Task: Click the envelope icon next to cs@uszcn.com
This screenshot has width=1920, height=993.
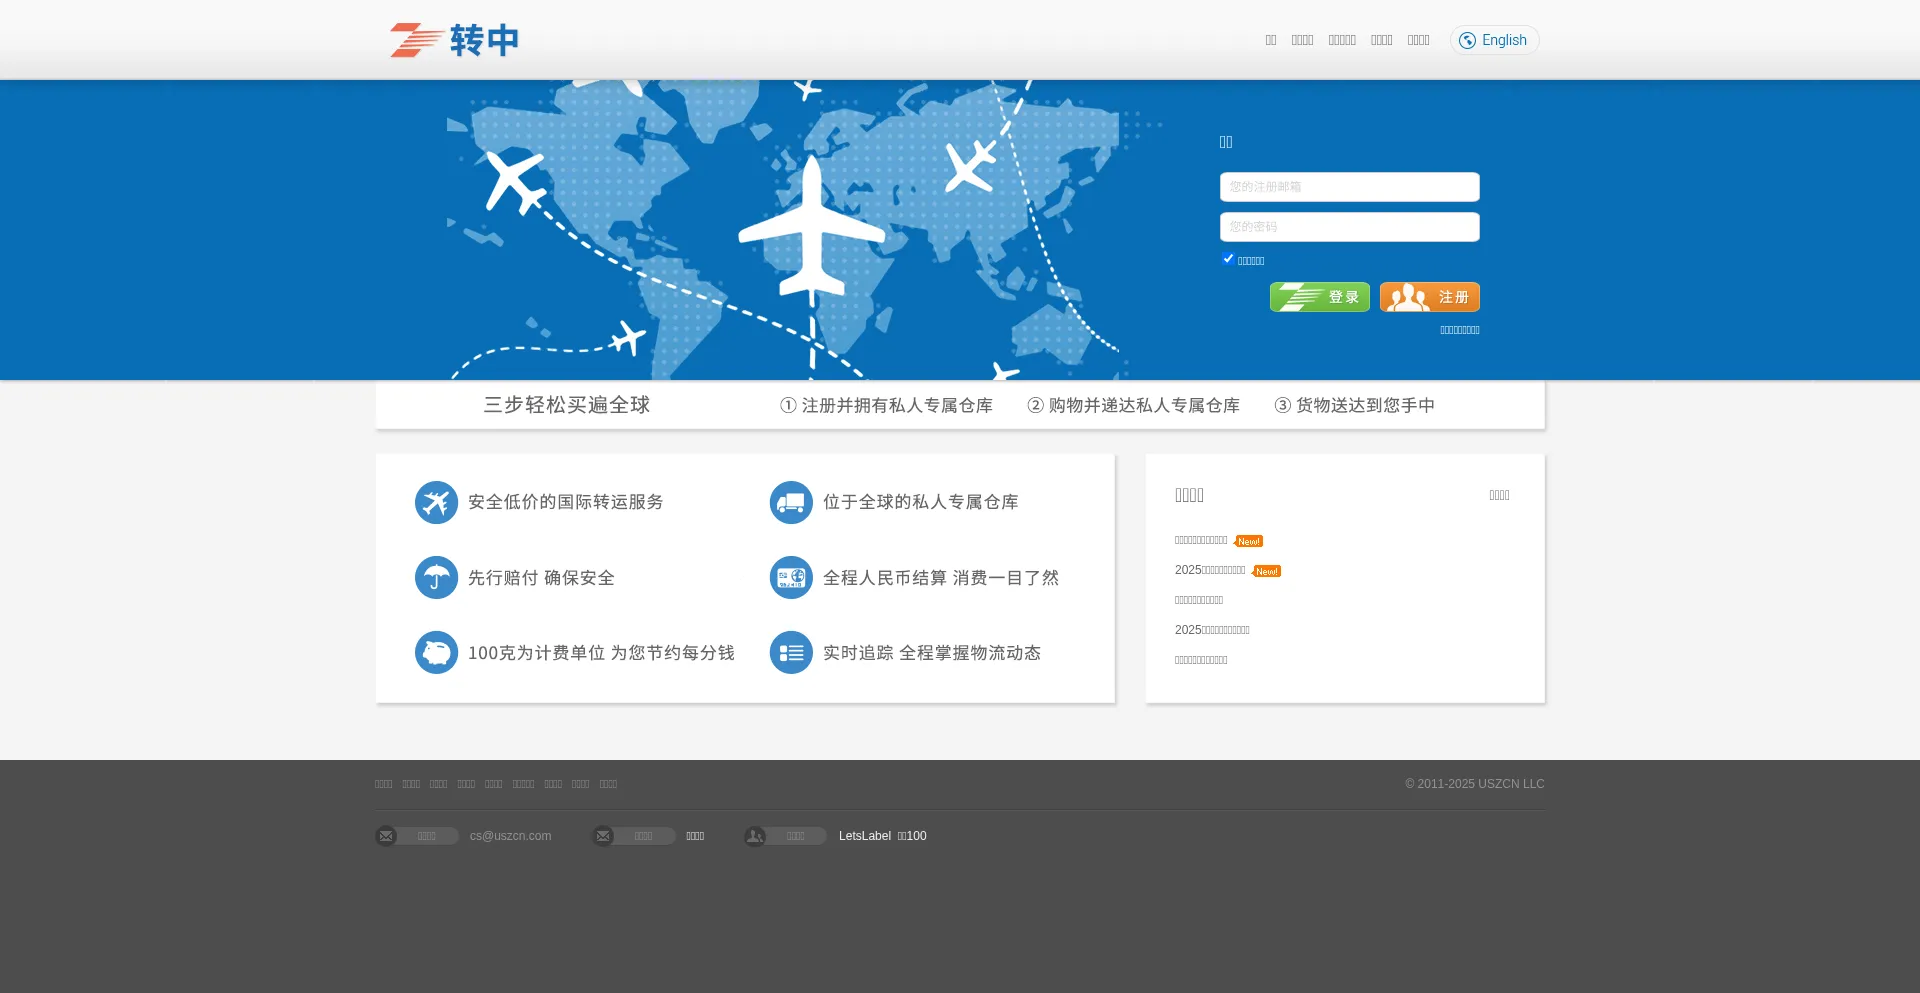Action: click(x=386, y=836)
